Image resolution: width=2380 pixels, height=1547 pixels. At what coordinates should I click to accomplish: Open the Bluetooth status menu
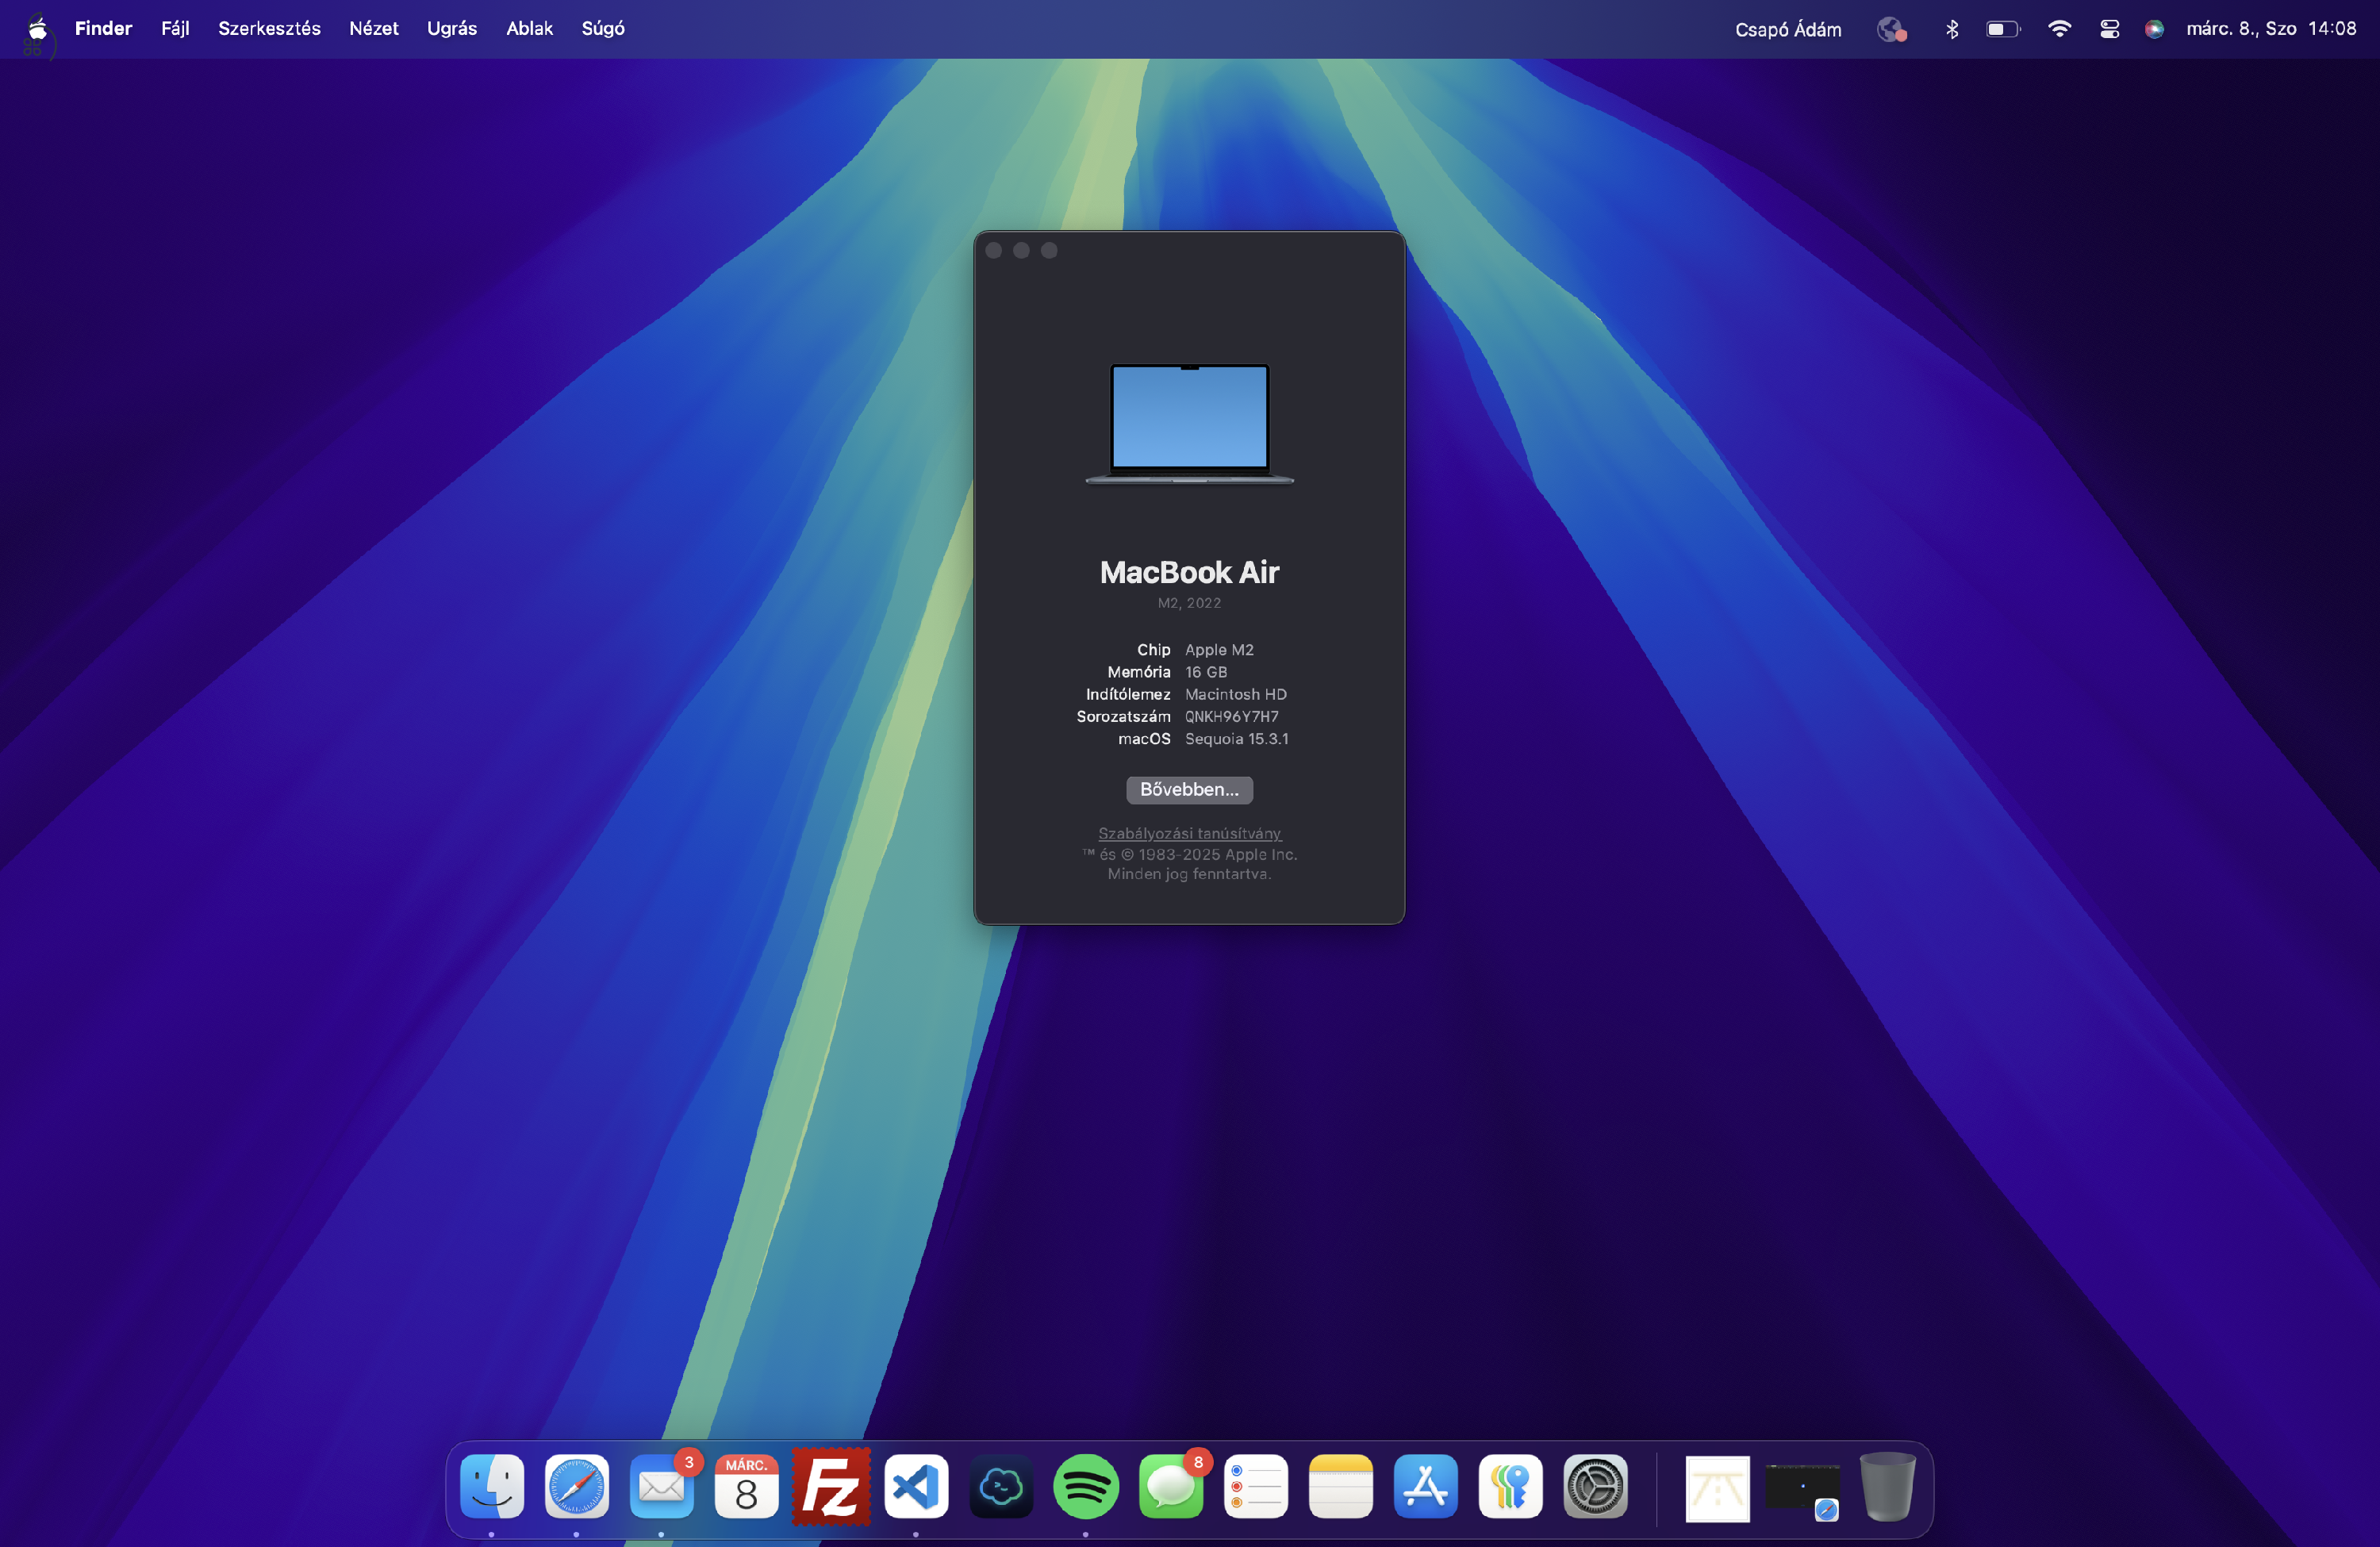pyautogui.click(x=1951, y=29)
